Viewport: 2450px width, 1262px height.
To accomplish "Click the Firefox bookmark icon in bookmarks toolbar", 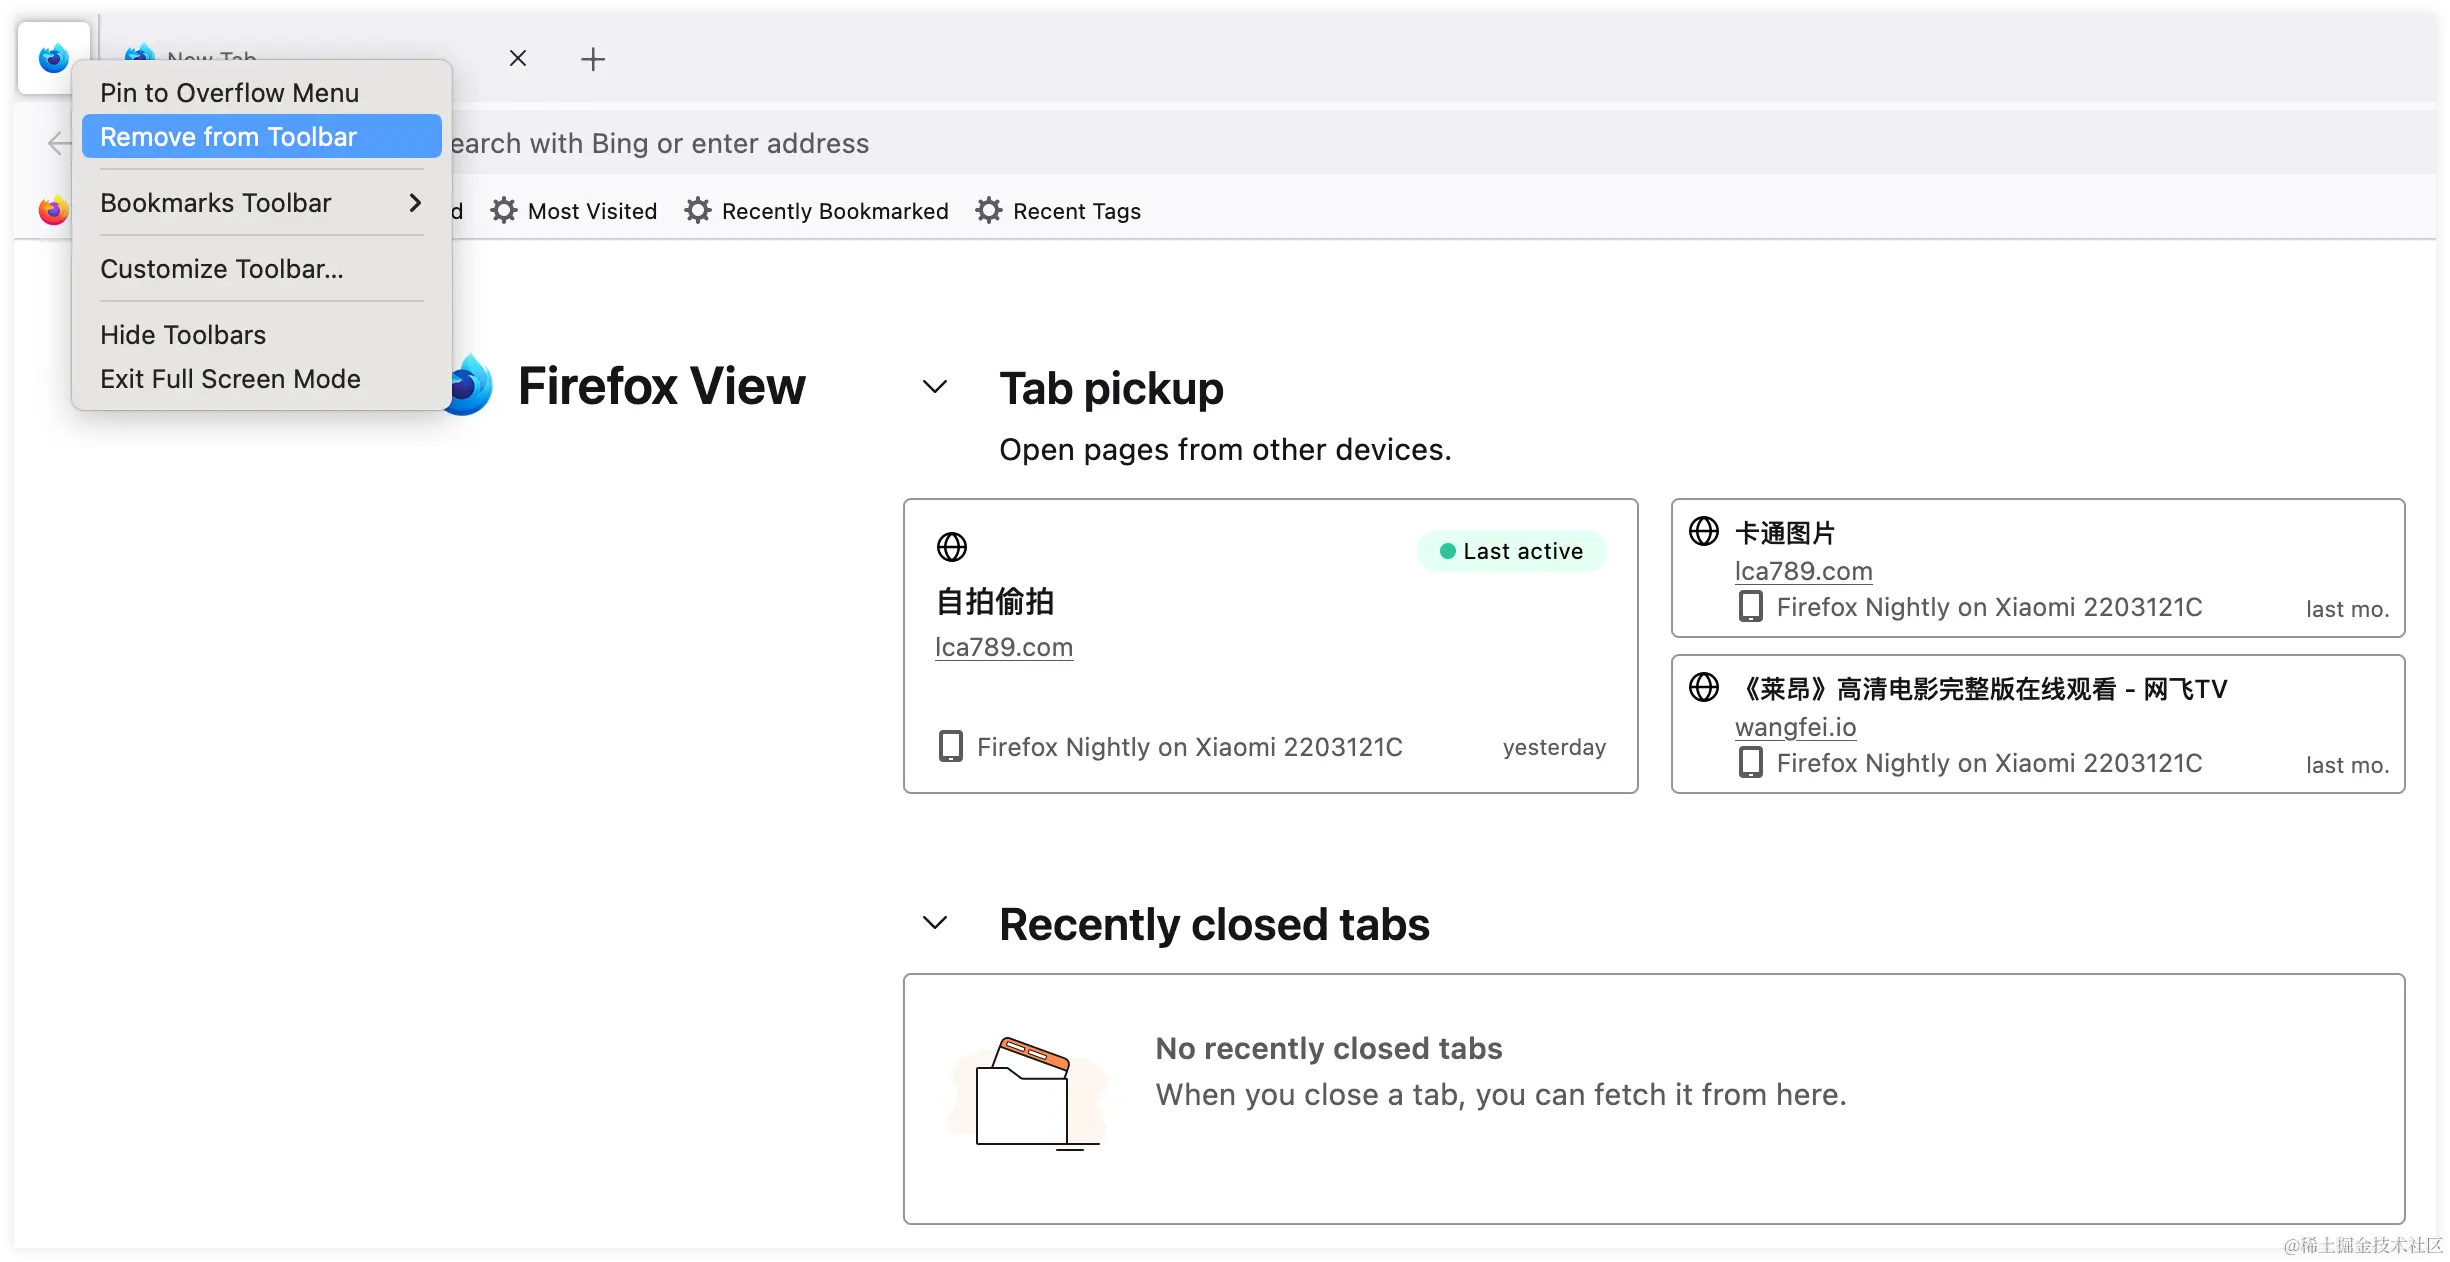I will click(x=54, y=211).
